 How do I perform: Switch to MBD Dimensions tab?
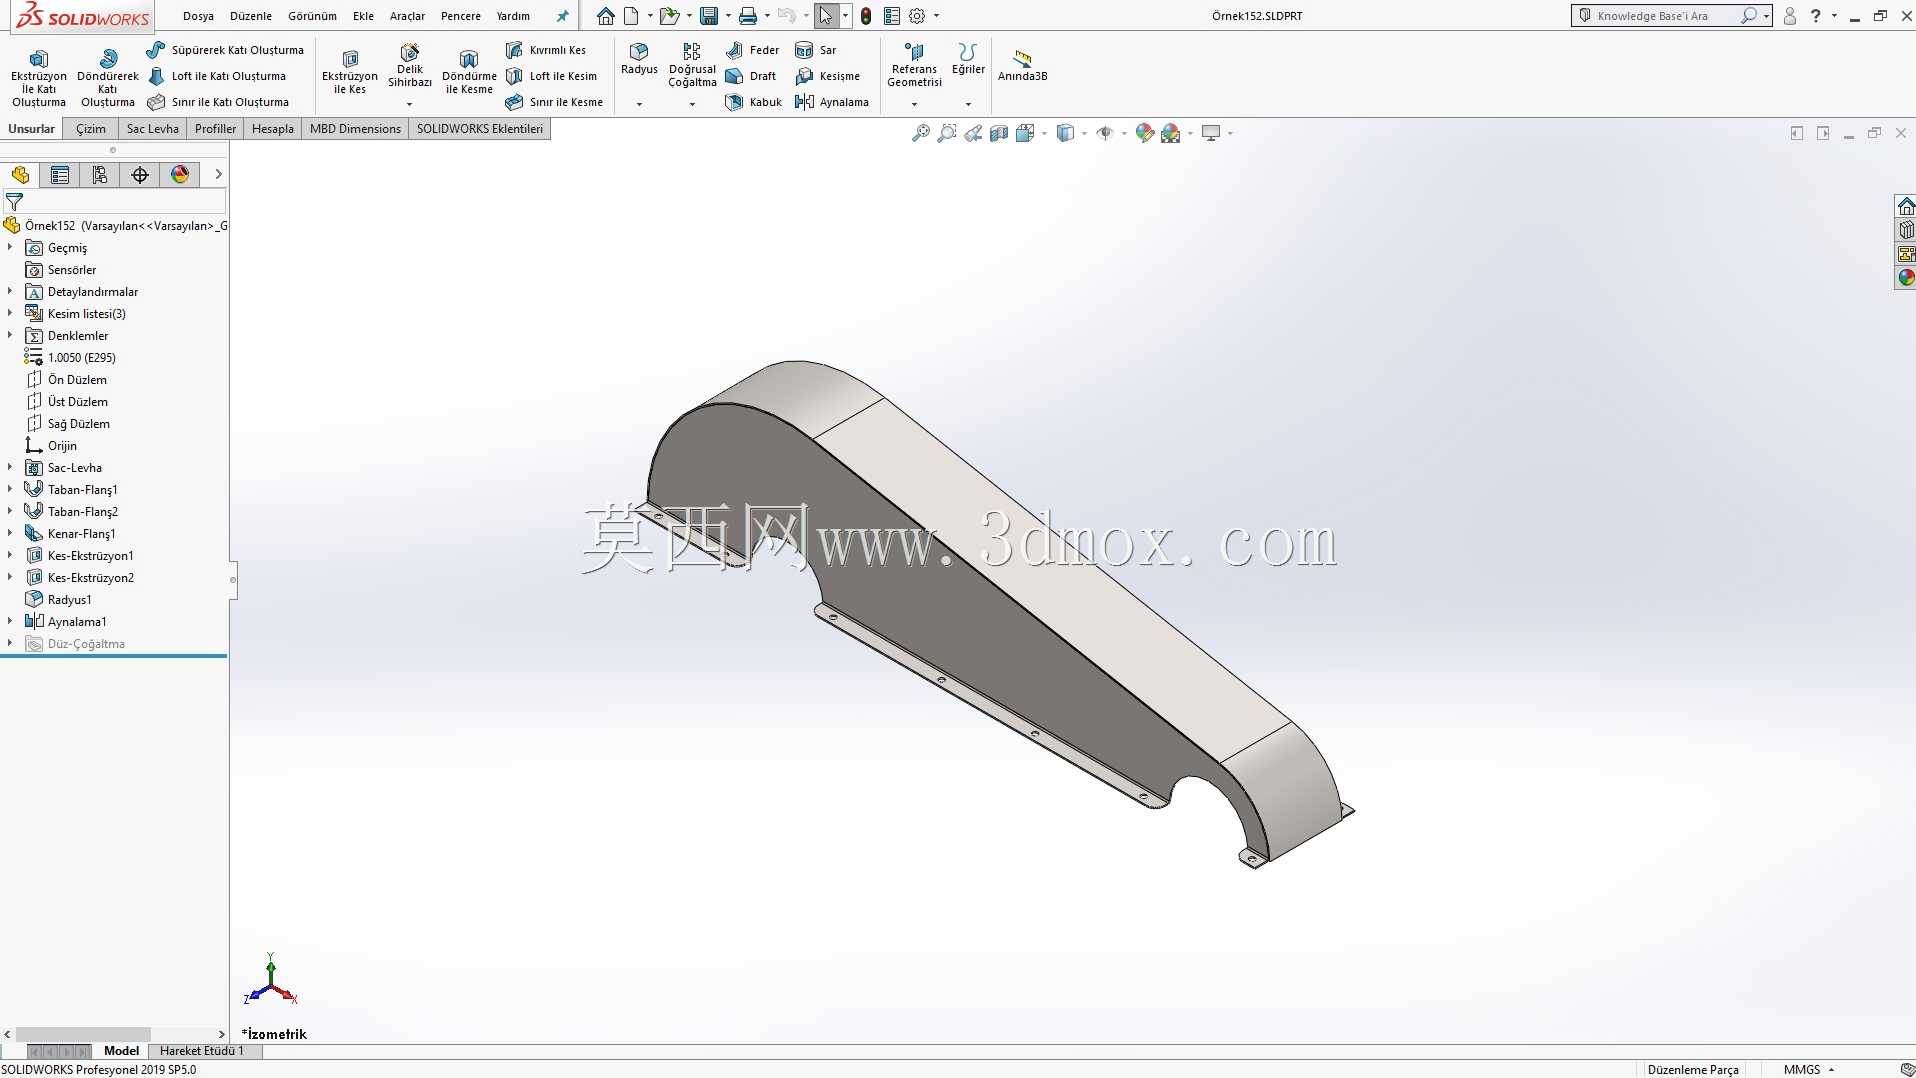[x=355, y=129]
